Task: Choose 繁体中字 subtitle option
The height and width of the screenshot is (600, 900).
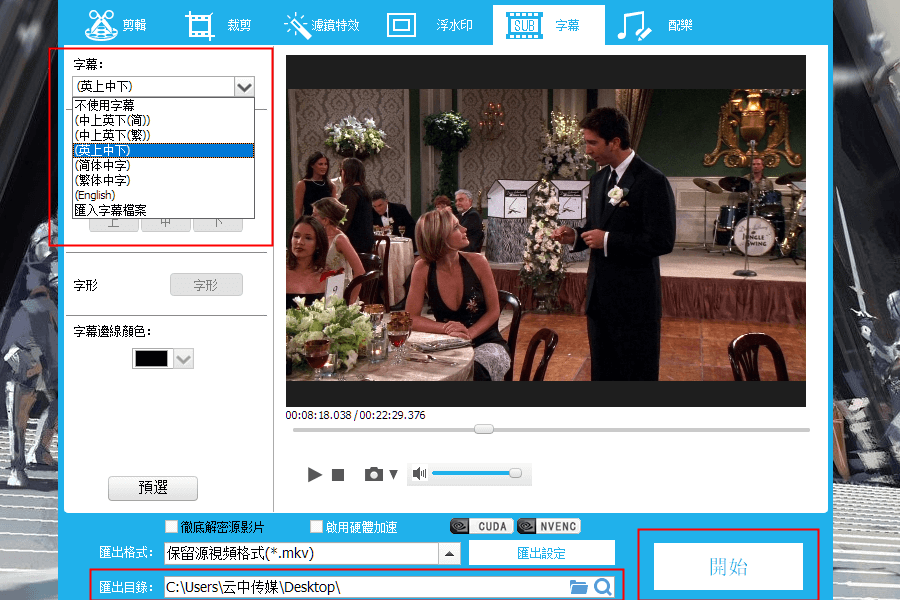Action: click(163, 180)
